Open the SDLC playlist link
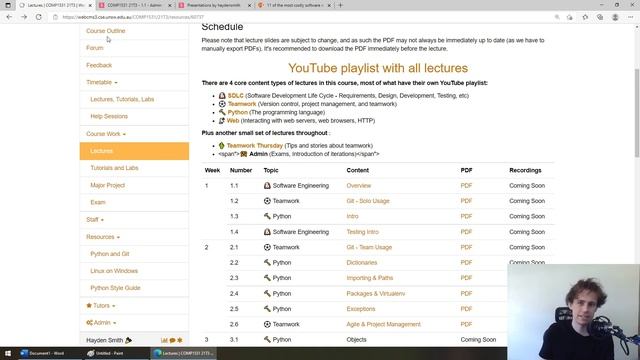This screenshot has height=360, width=640. pyautogui.click(x=236, y=96)
